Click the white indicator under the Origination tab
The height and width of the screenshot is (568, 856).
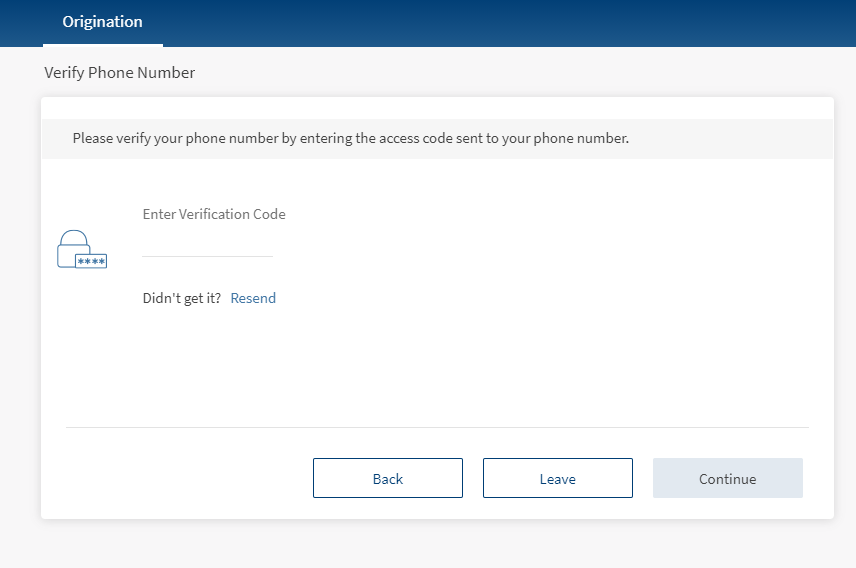pos(103,45)
